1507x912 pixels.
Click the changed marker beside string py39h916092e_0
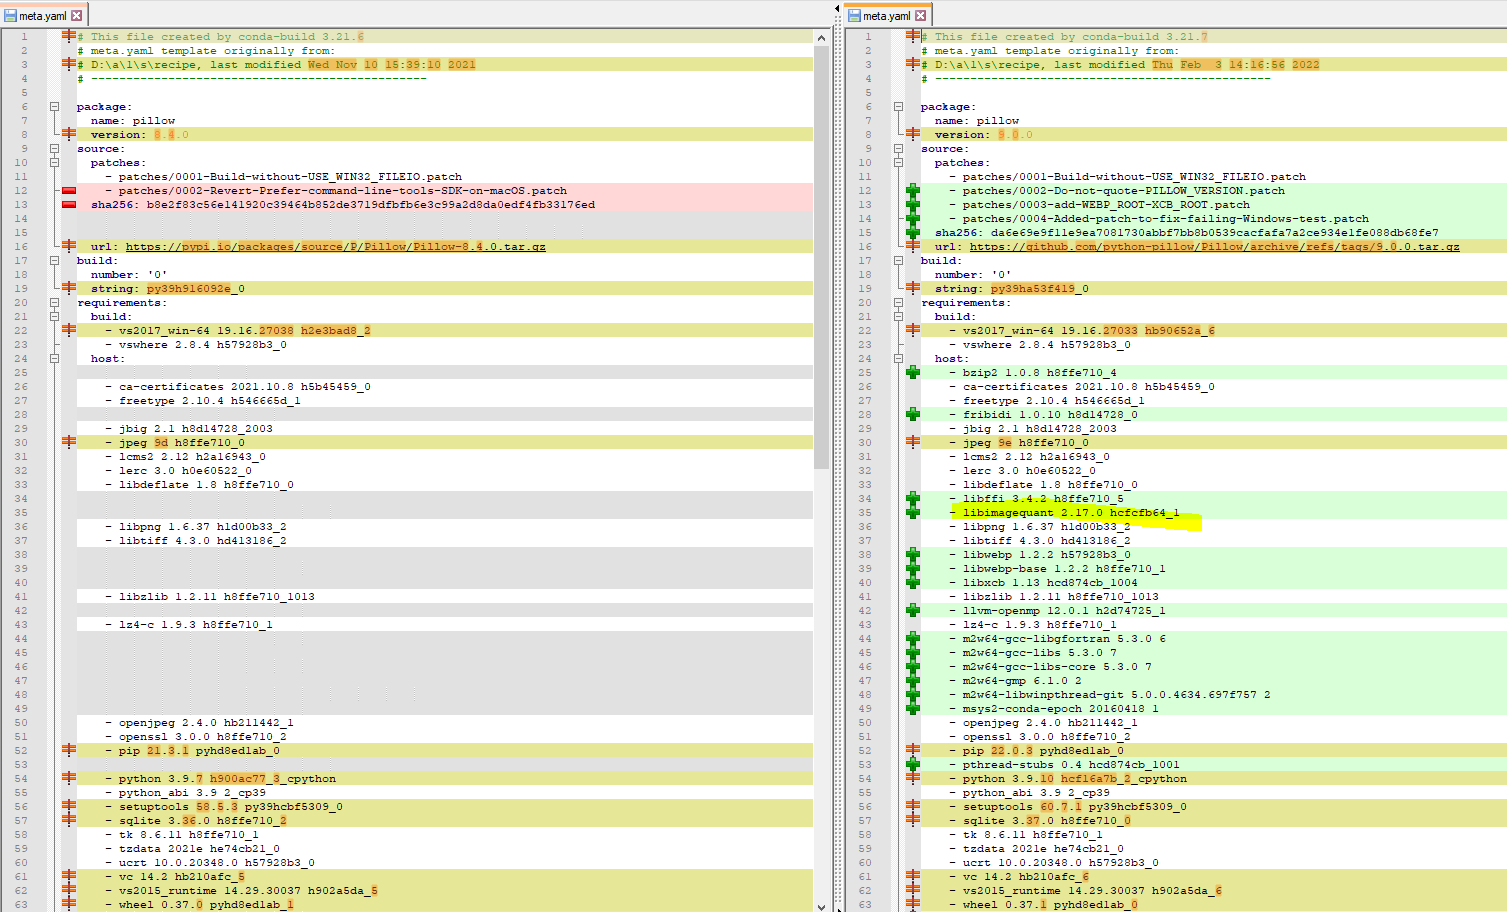[69, 288]
